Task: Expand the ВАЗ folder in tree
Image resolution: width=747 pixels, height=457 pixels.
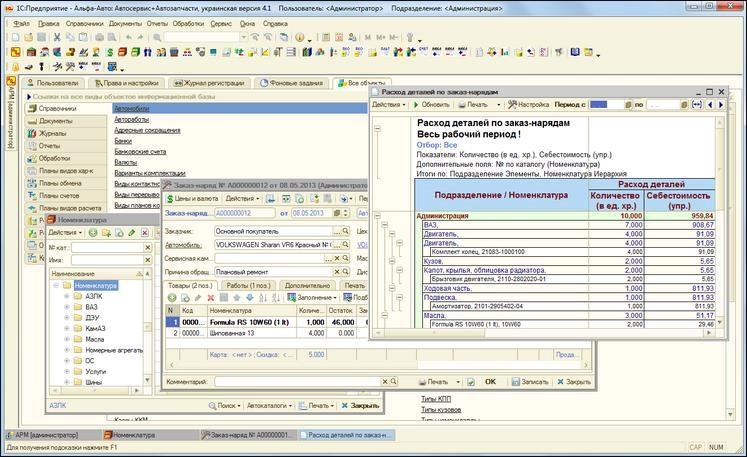Action: coord(65,307)
